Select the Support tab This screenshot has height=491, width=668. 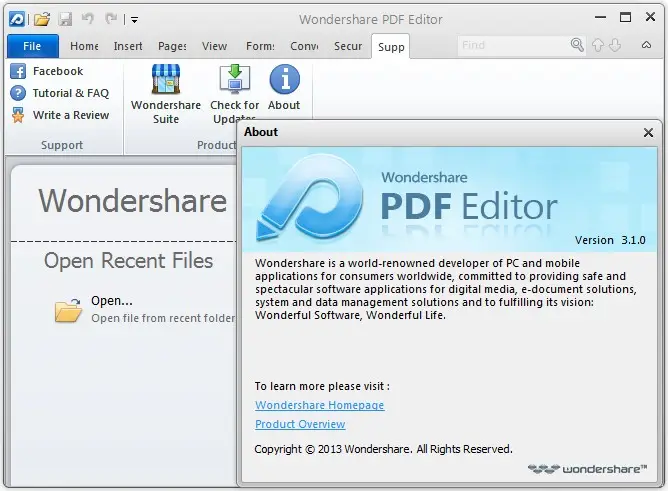click(391, 47)
